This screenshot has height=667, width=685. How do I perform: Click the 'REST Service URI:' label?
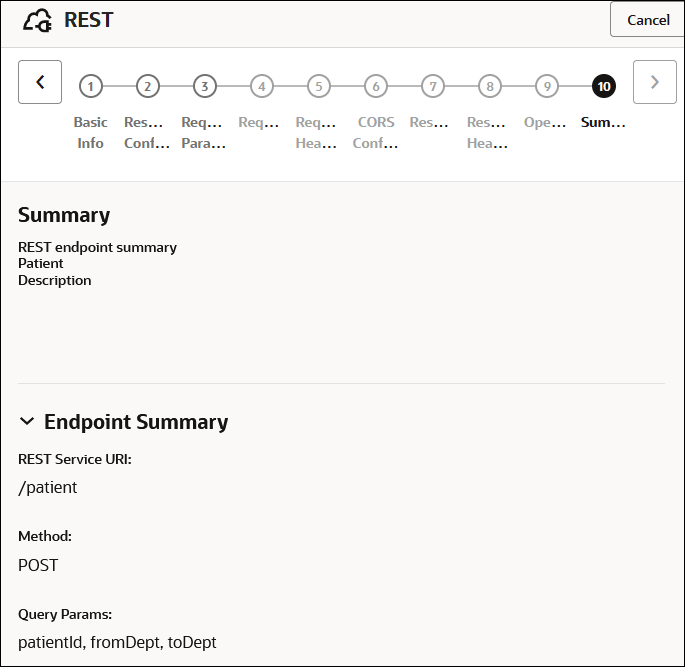(75, 460)
